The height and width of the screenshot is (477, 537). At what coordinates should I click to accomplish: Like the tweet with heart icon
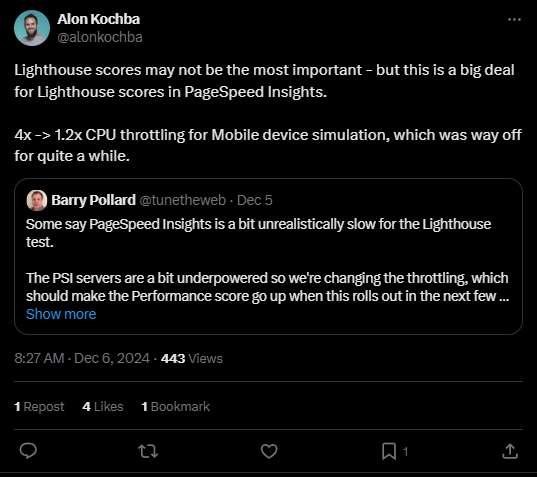269,451
